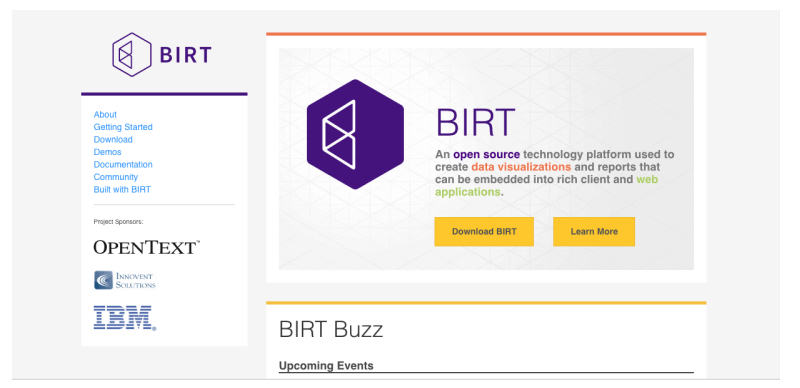
Task: Click the small BIRT hexagon logo icon
Action: (132, 55)
